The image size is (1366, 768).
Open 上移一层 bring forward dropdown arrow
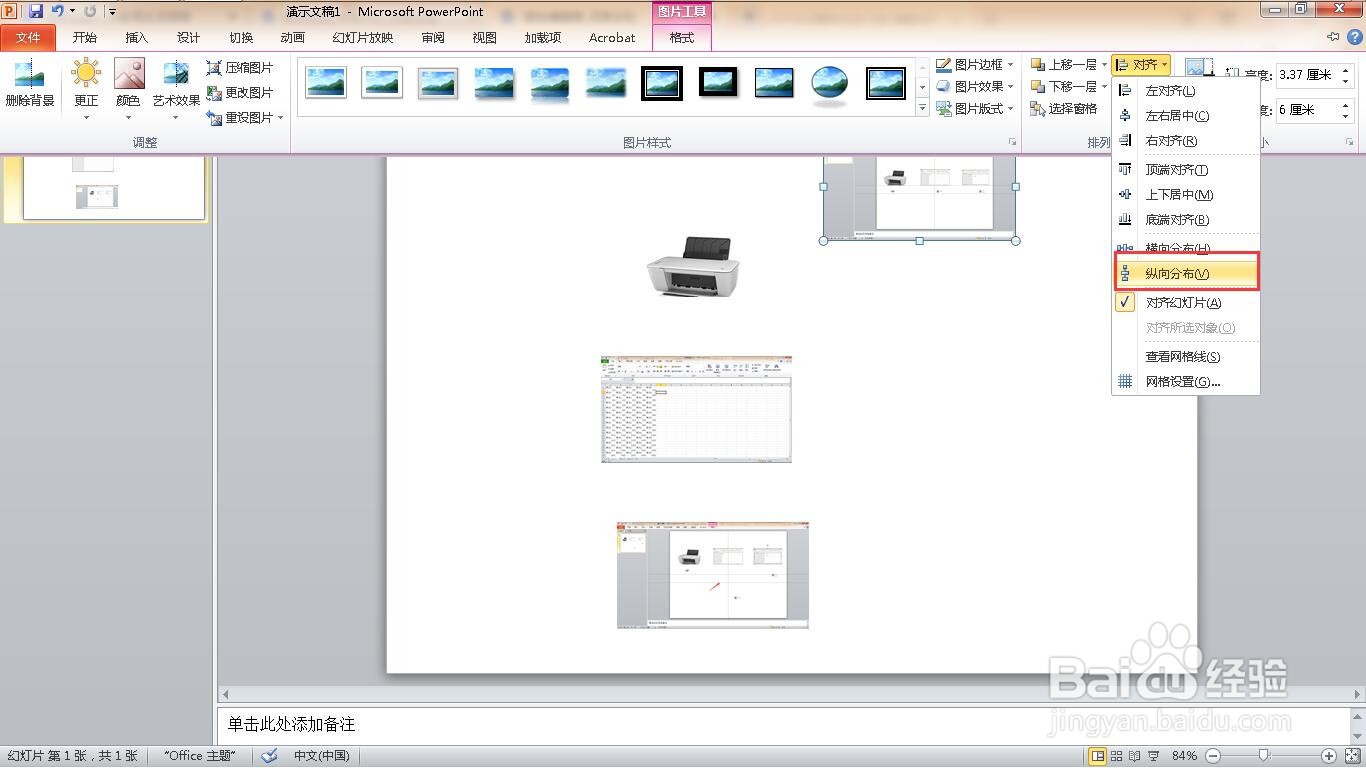(x=1106, y=65)
